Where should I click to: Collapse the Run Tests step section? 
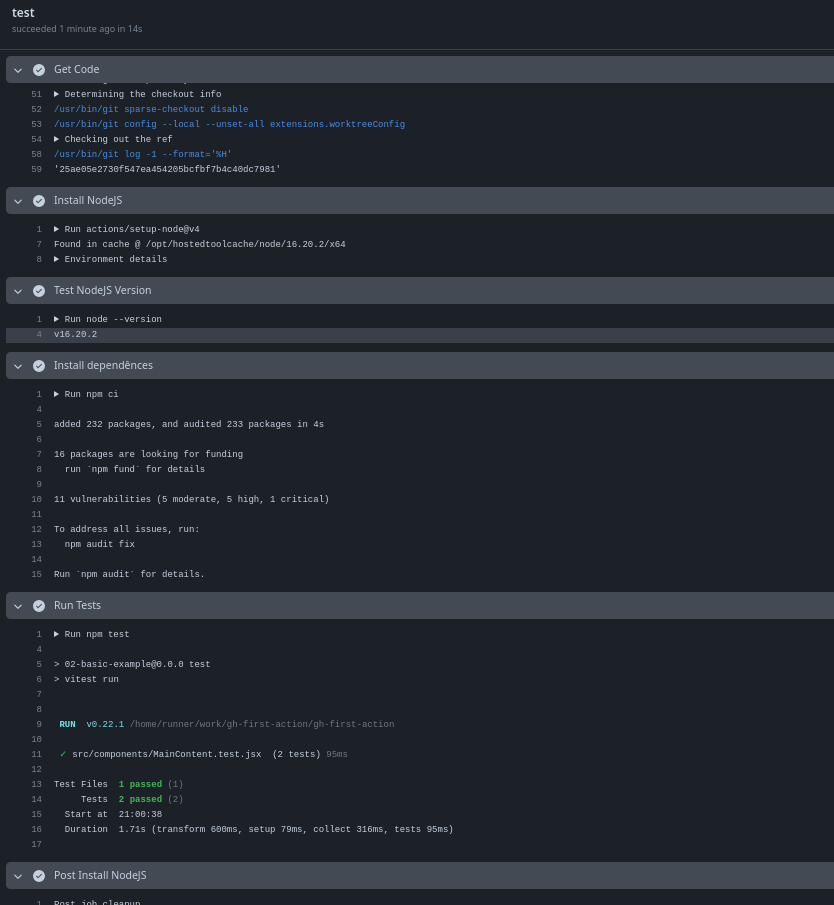coord(18,605)
